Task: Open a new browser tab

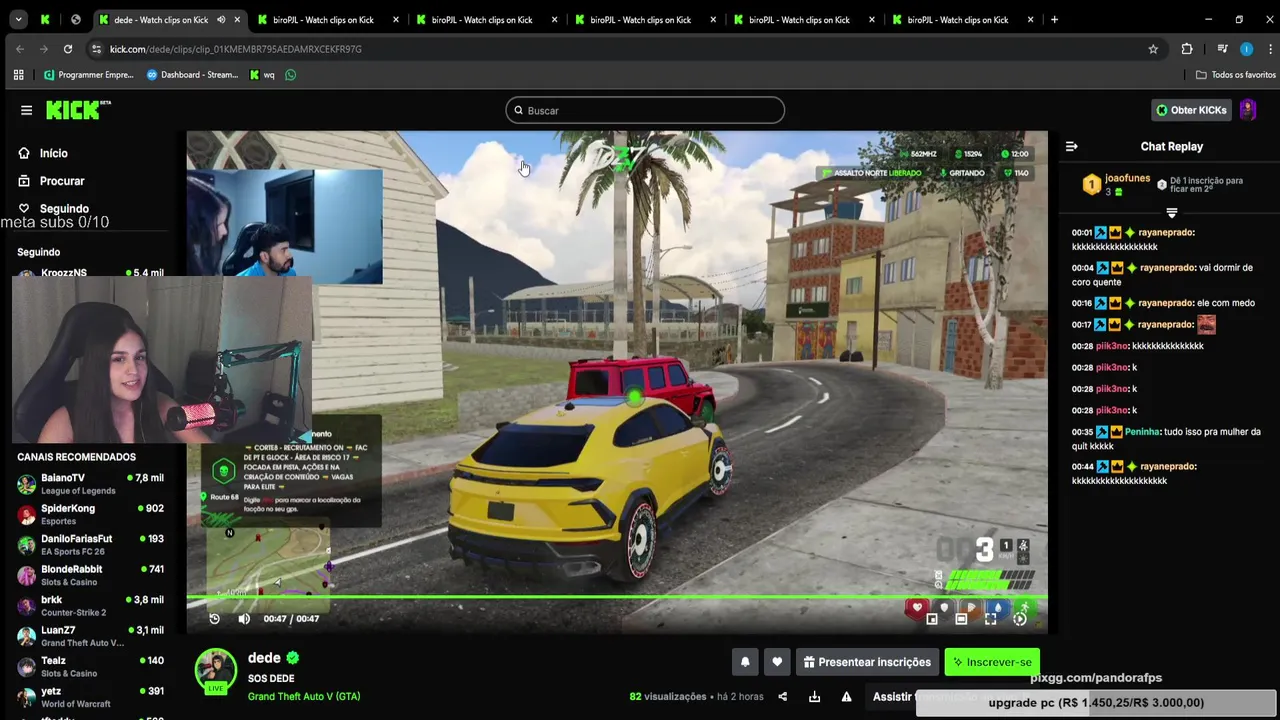Action: pos(1054,19)
